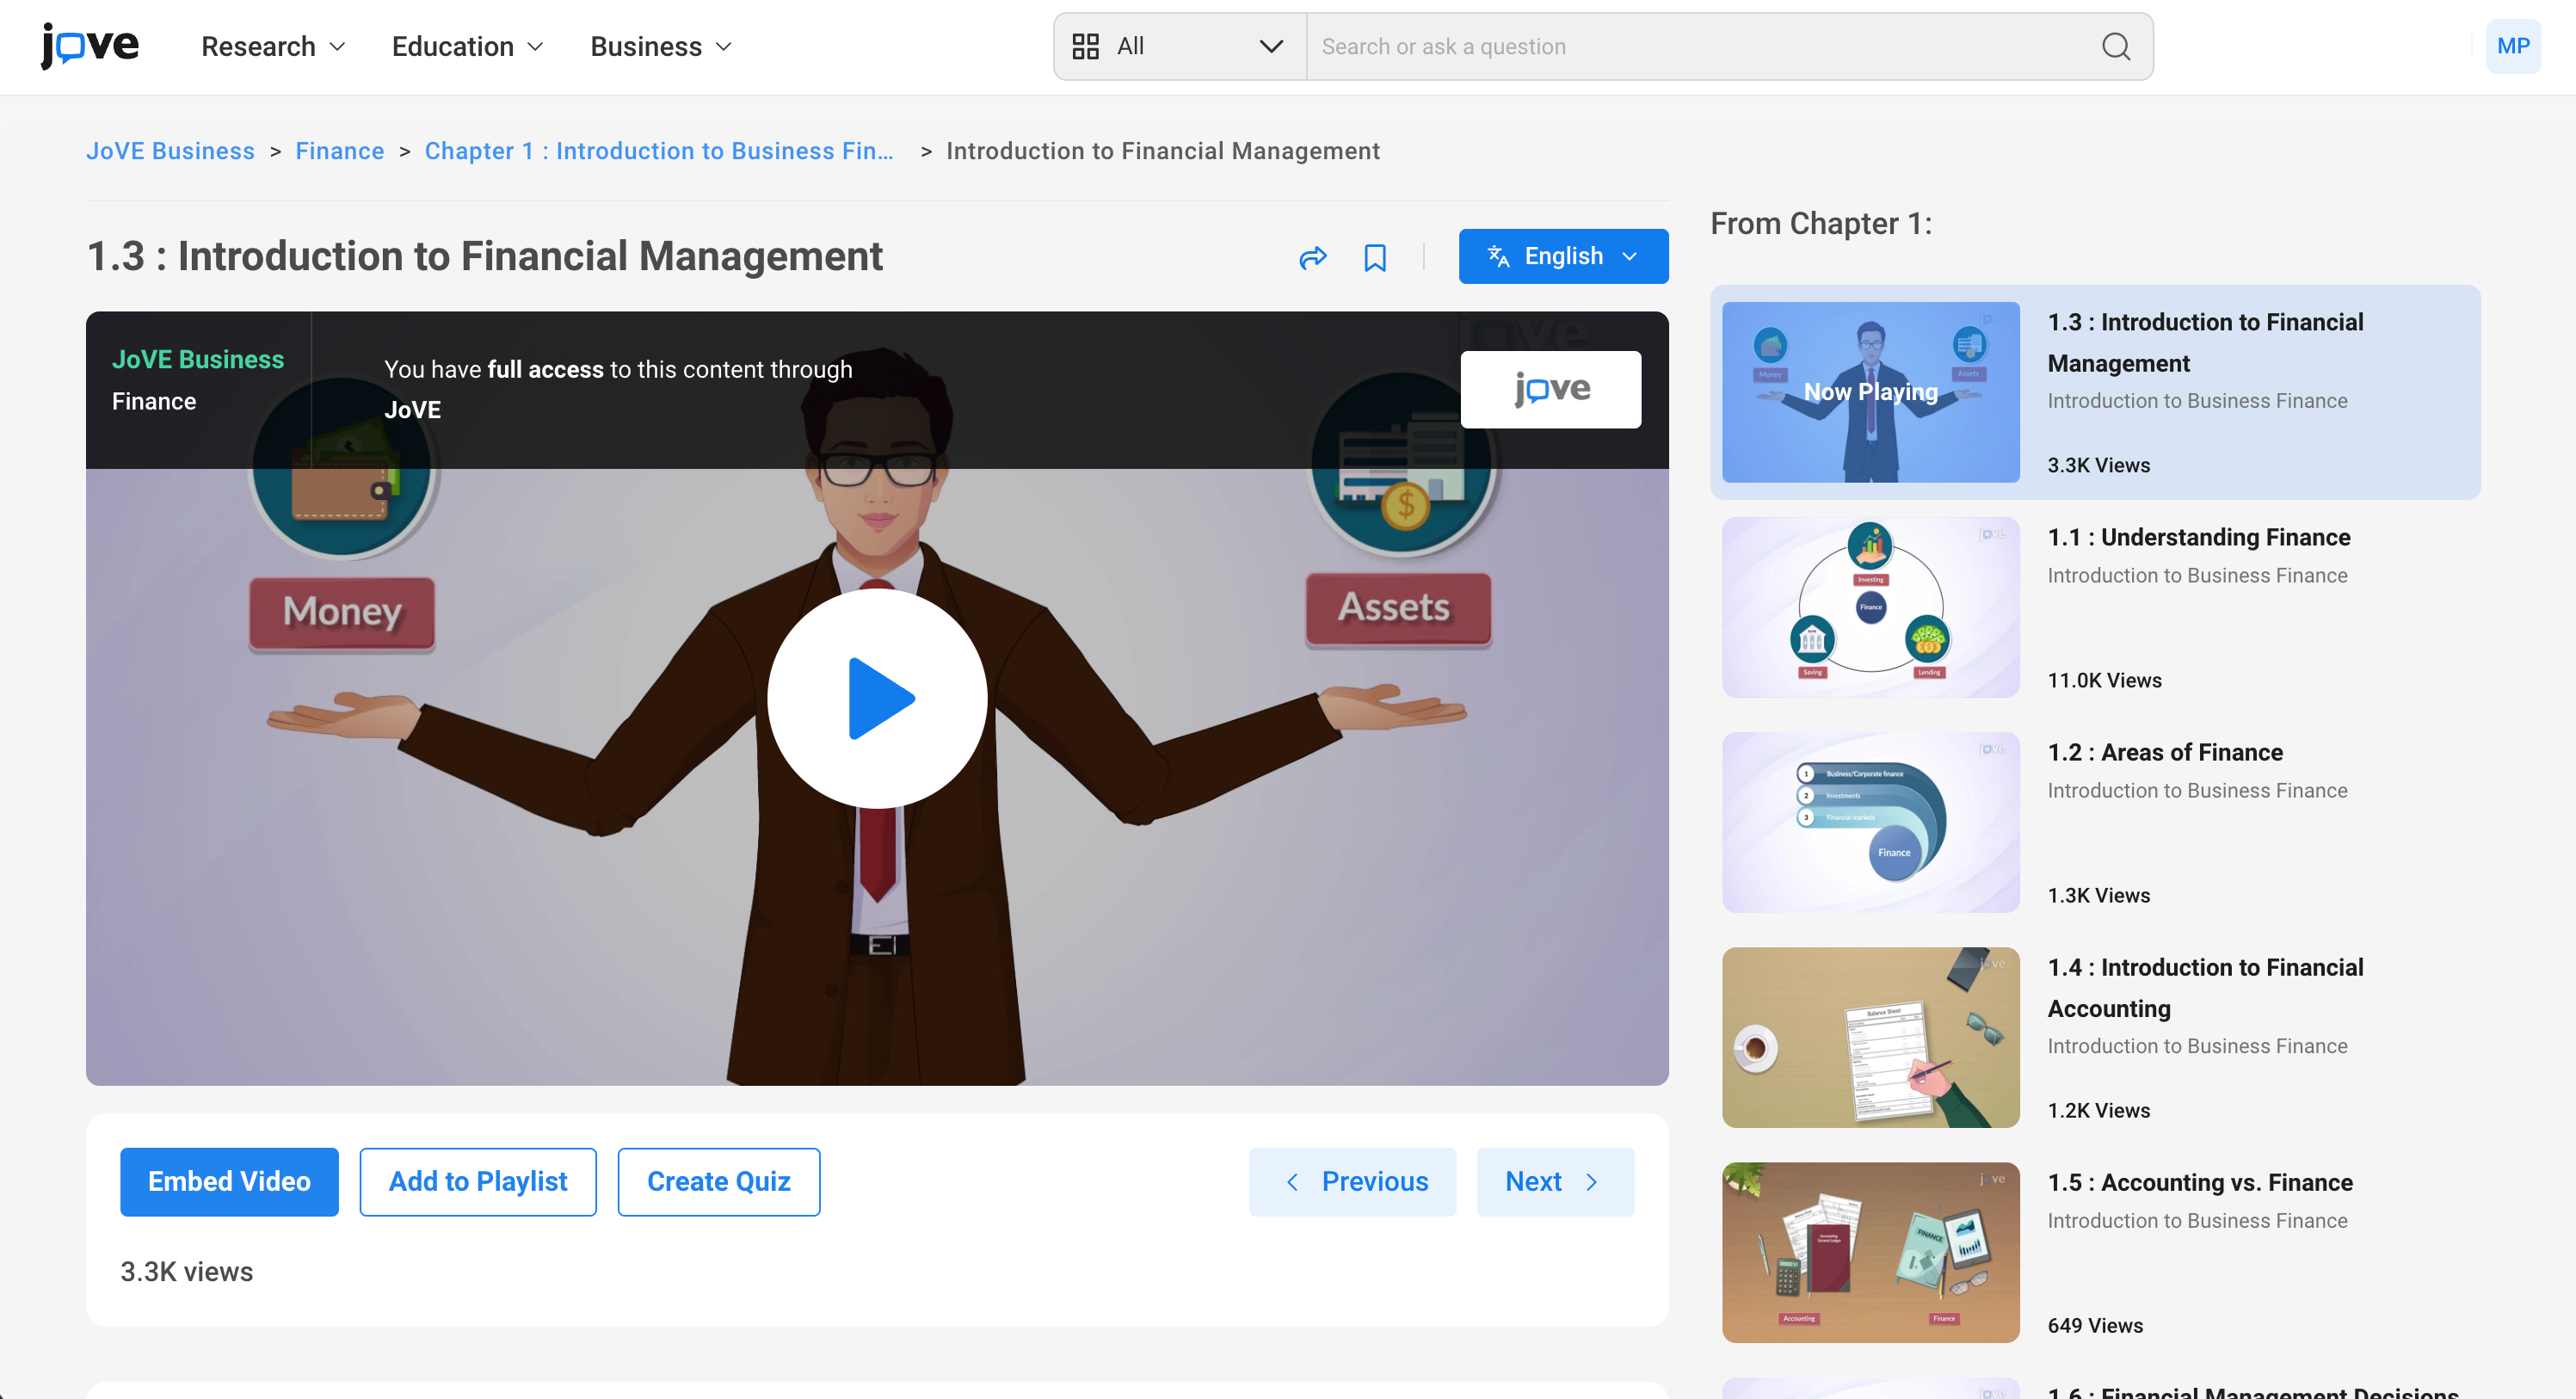Go to Previous video

(x=1352, y=1181)
